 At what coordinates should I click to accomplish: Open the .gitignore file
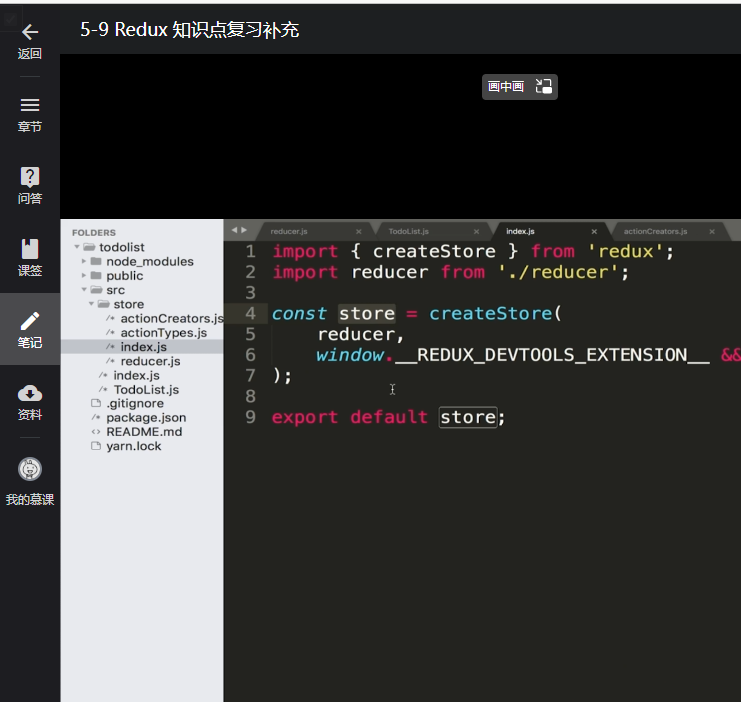[x=135, y=403]
